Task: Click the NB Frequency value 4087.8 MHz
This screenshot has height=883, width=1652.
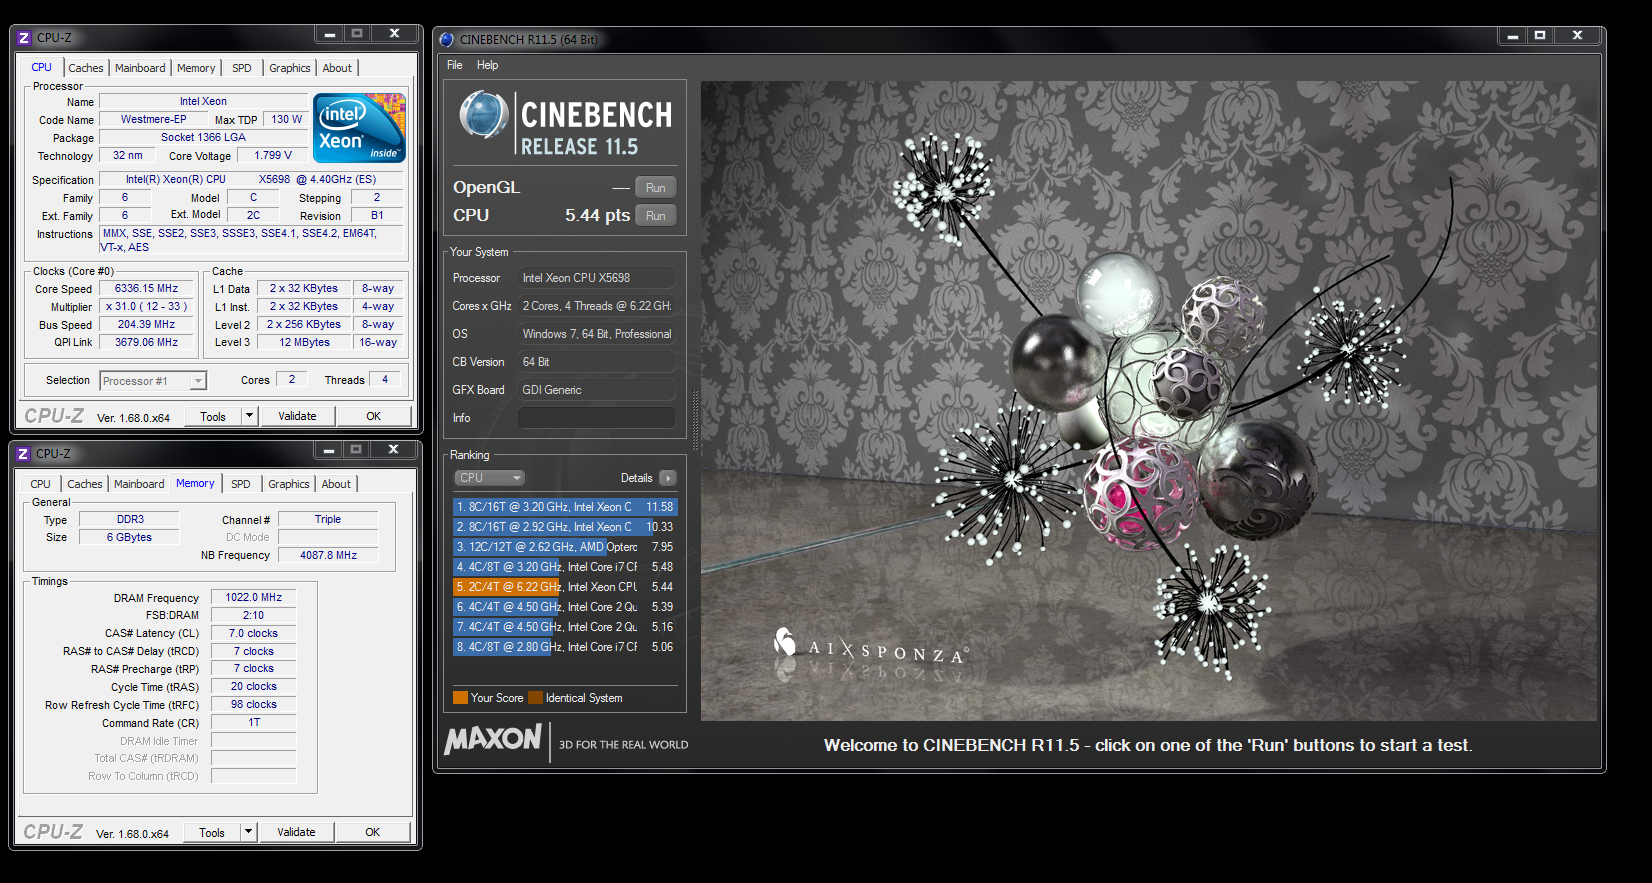Action: coord(328,555)
